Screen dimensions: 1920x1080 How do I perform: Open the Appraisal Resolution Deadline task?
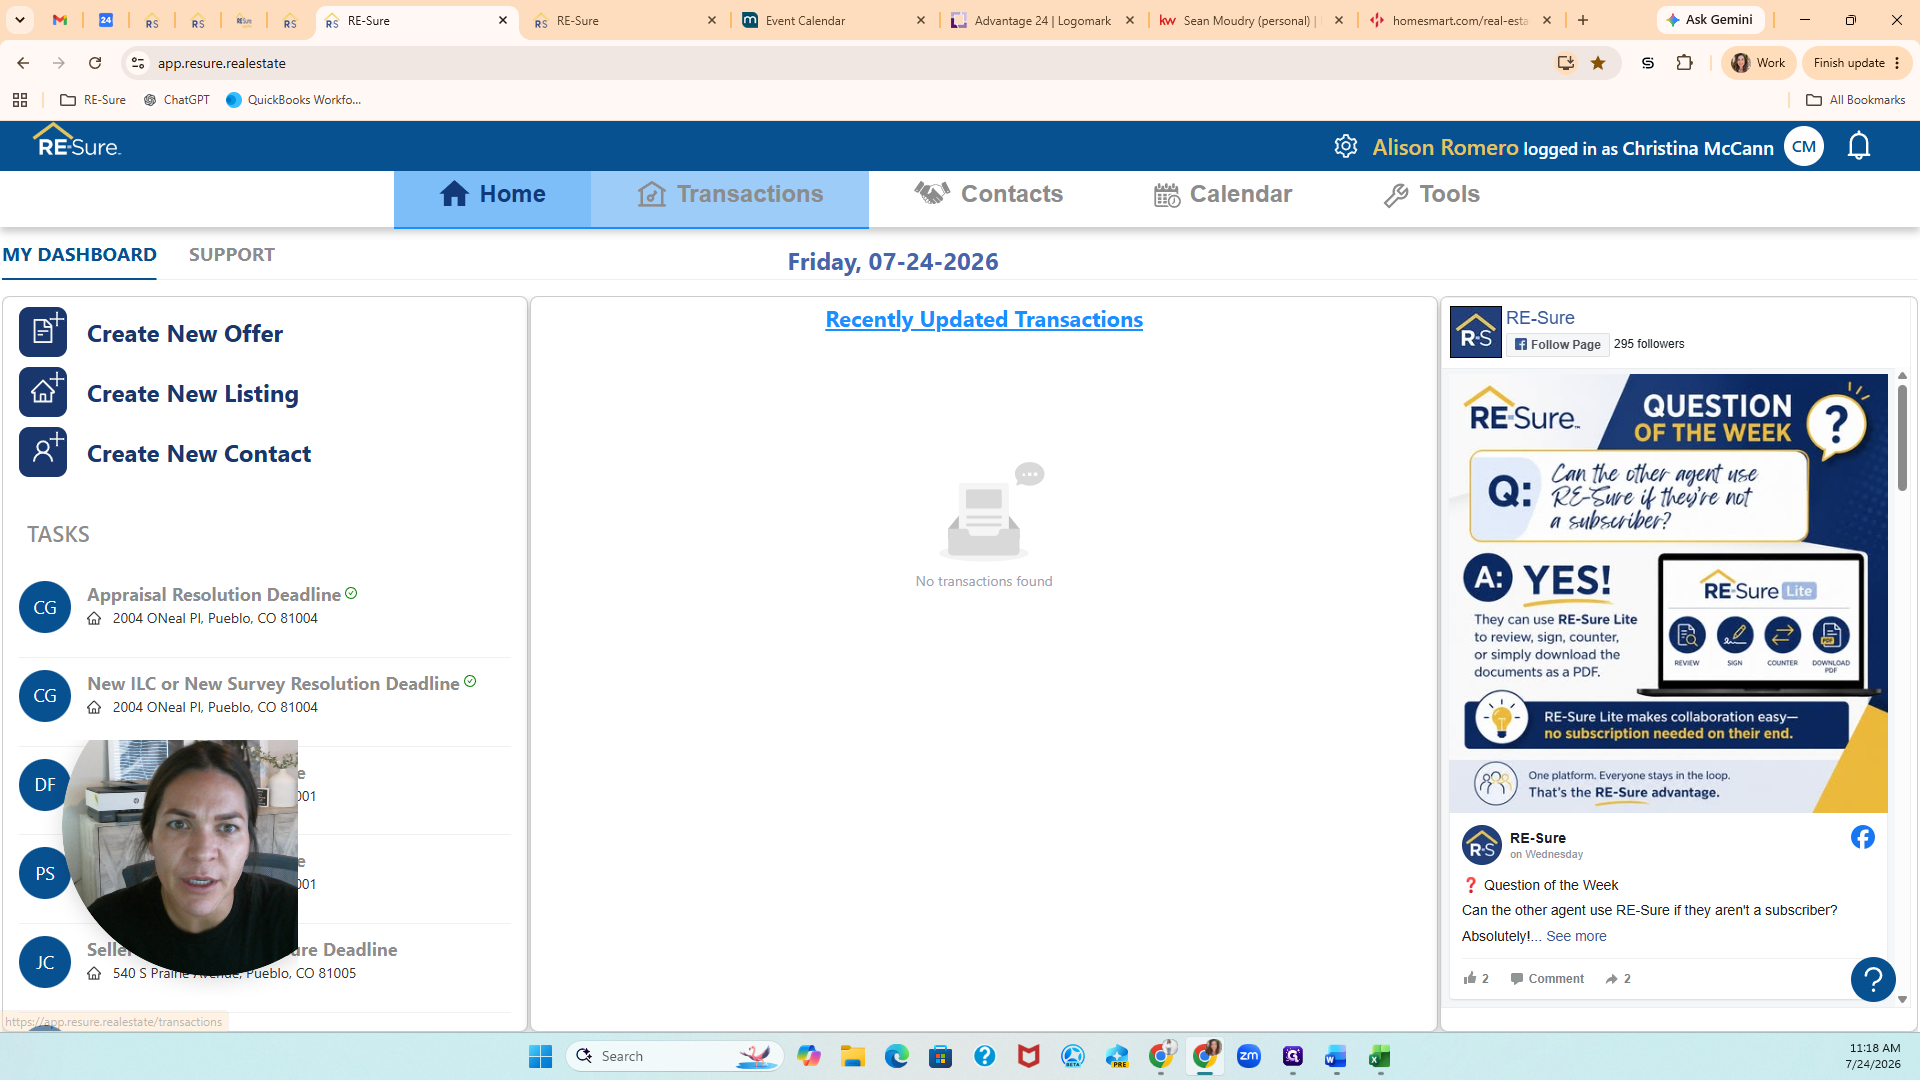coord(214,595)
